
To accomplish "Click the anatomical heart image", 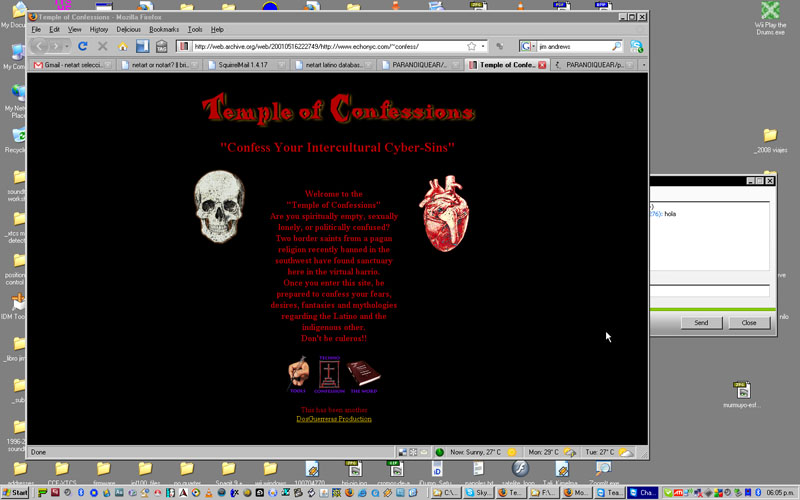I will [x=439, y=215].
